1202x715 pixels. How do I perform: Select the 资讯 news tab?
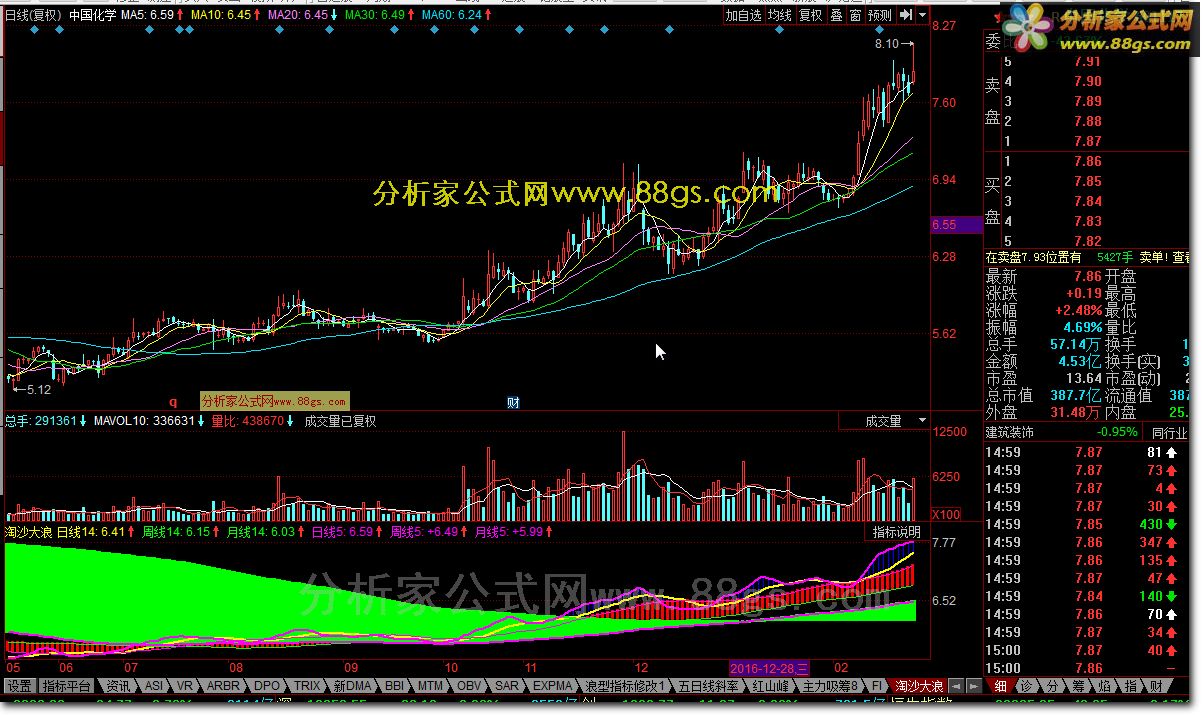[x=118, y=686]
